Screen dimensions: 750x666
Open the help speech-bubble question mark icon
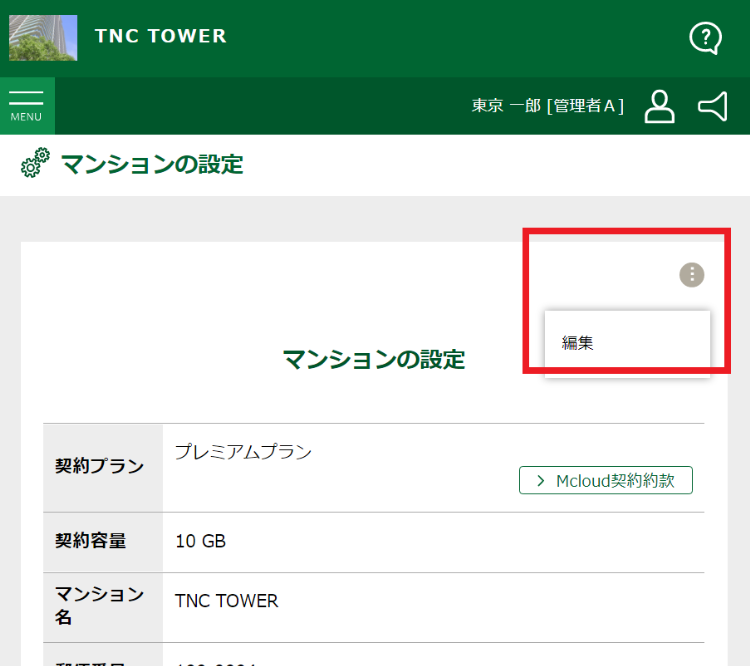coord(705,38)
